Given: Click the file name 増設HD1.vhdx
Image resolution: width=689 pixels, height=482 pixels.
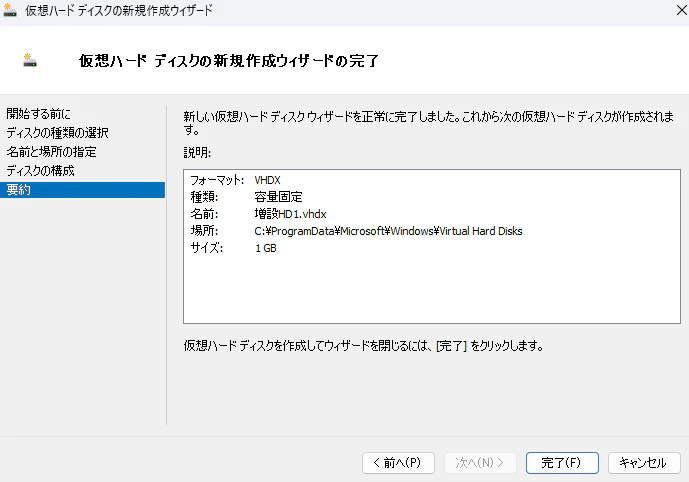Looking at the screenshot, I should [x=290, y=214].
